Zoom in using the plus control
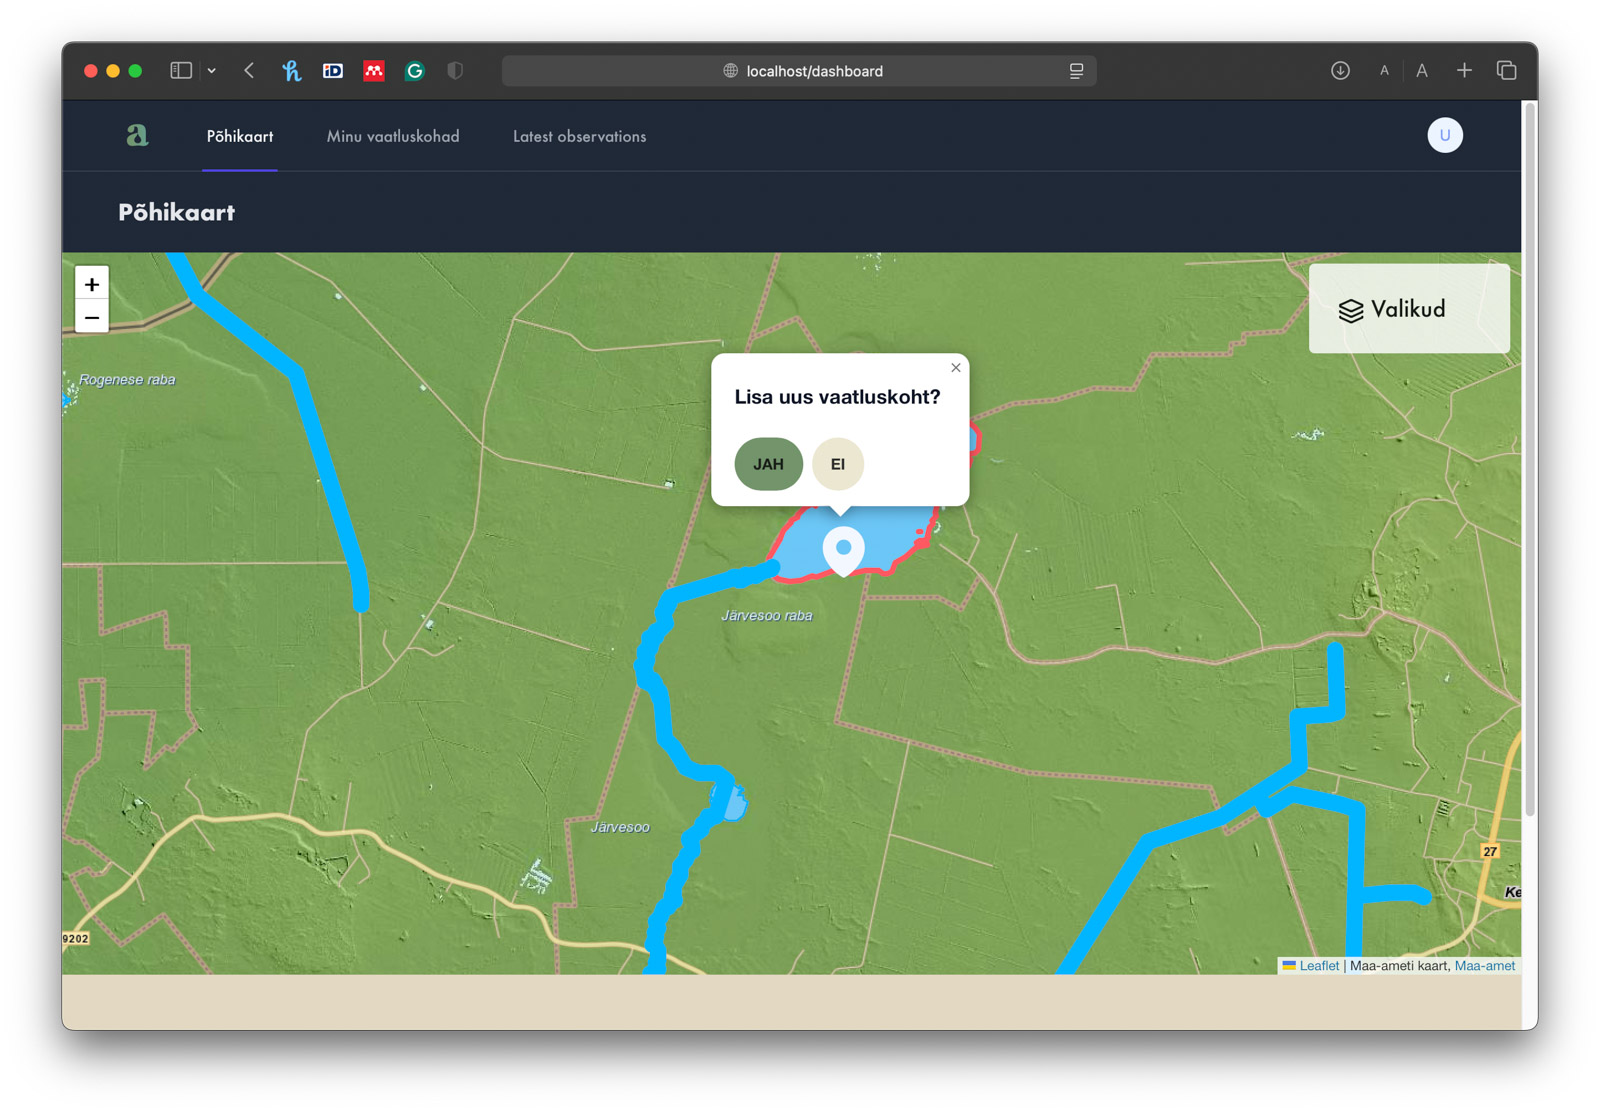 91,285
